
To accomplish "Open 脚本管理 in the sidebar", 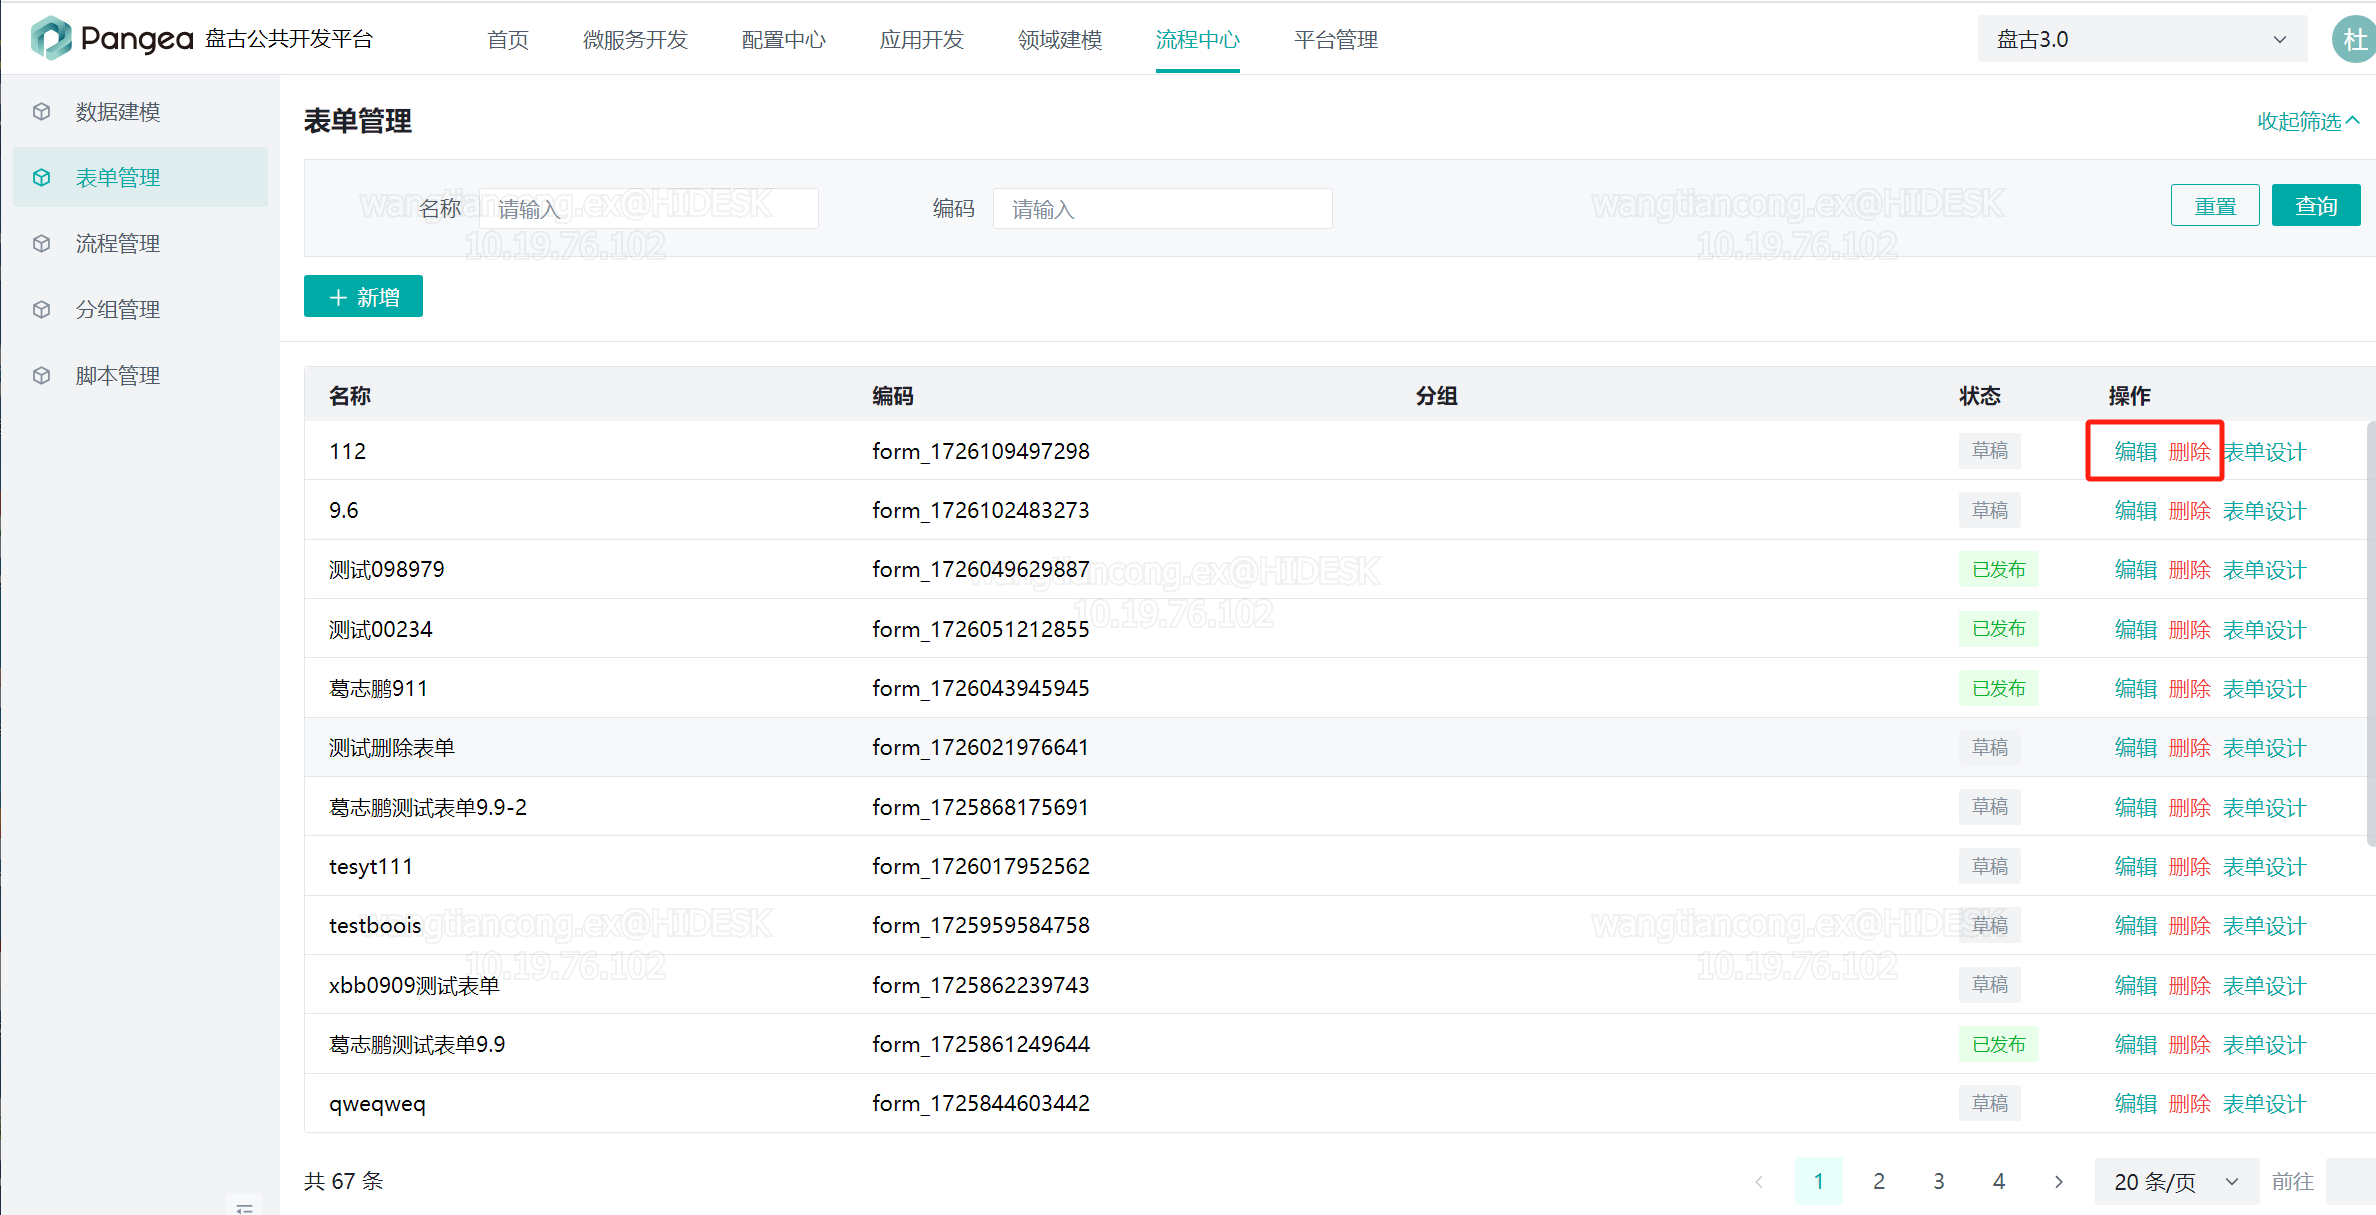I will pos(141,375).
